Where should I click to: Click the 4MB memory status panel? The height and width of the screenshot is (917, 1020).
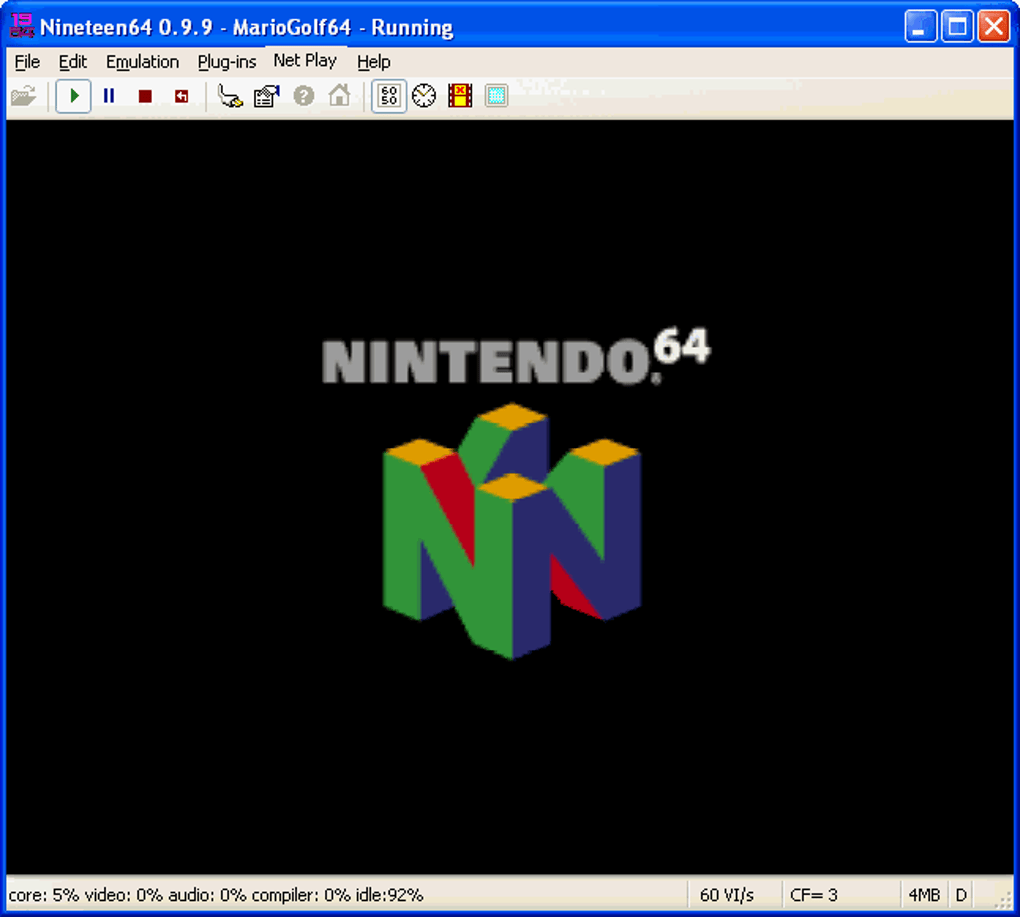[x=924, y=896]
